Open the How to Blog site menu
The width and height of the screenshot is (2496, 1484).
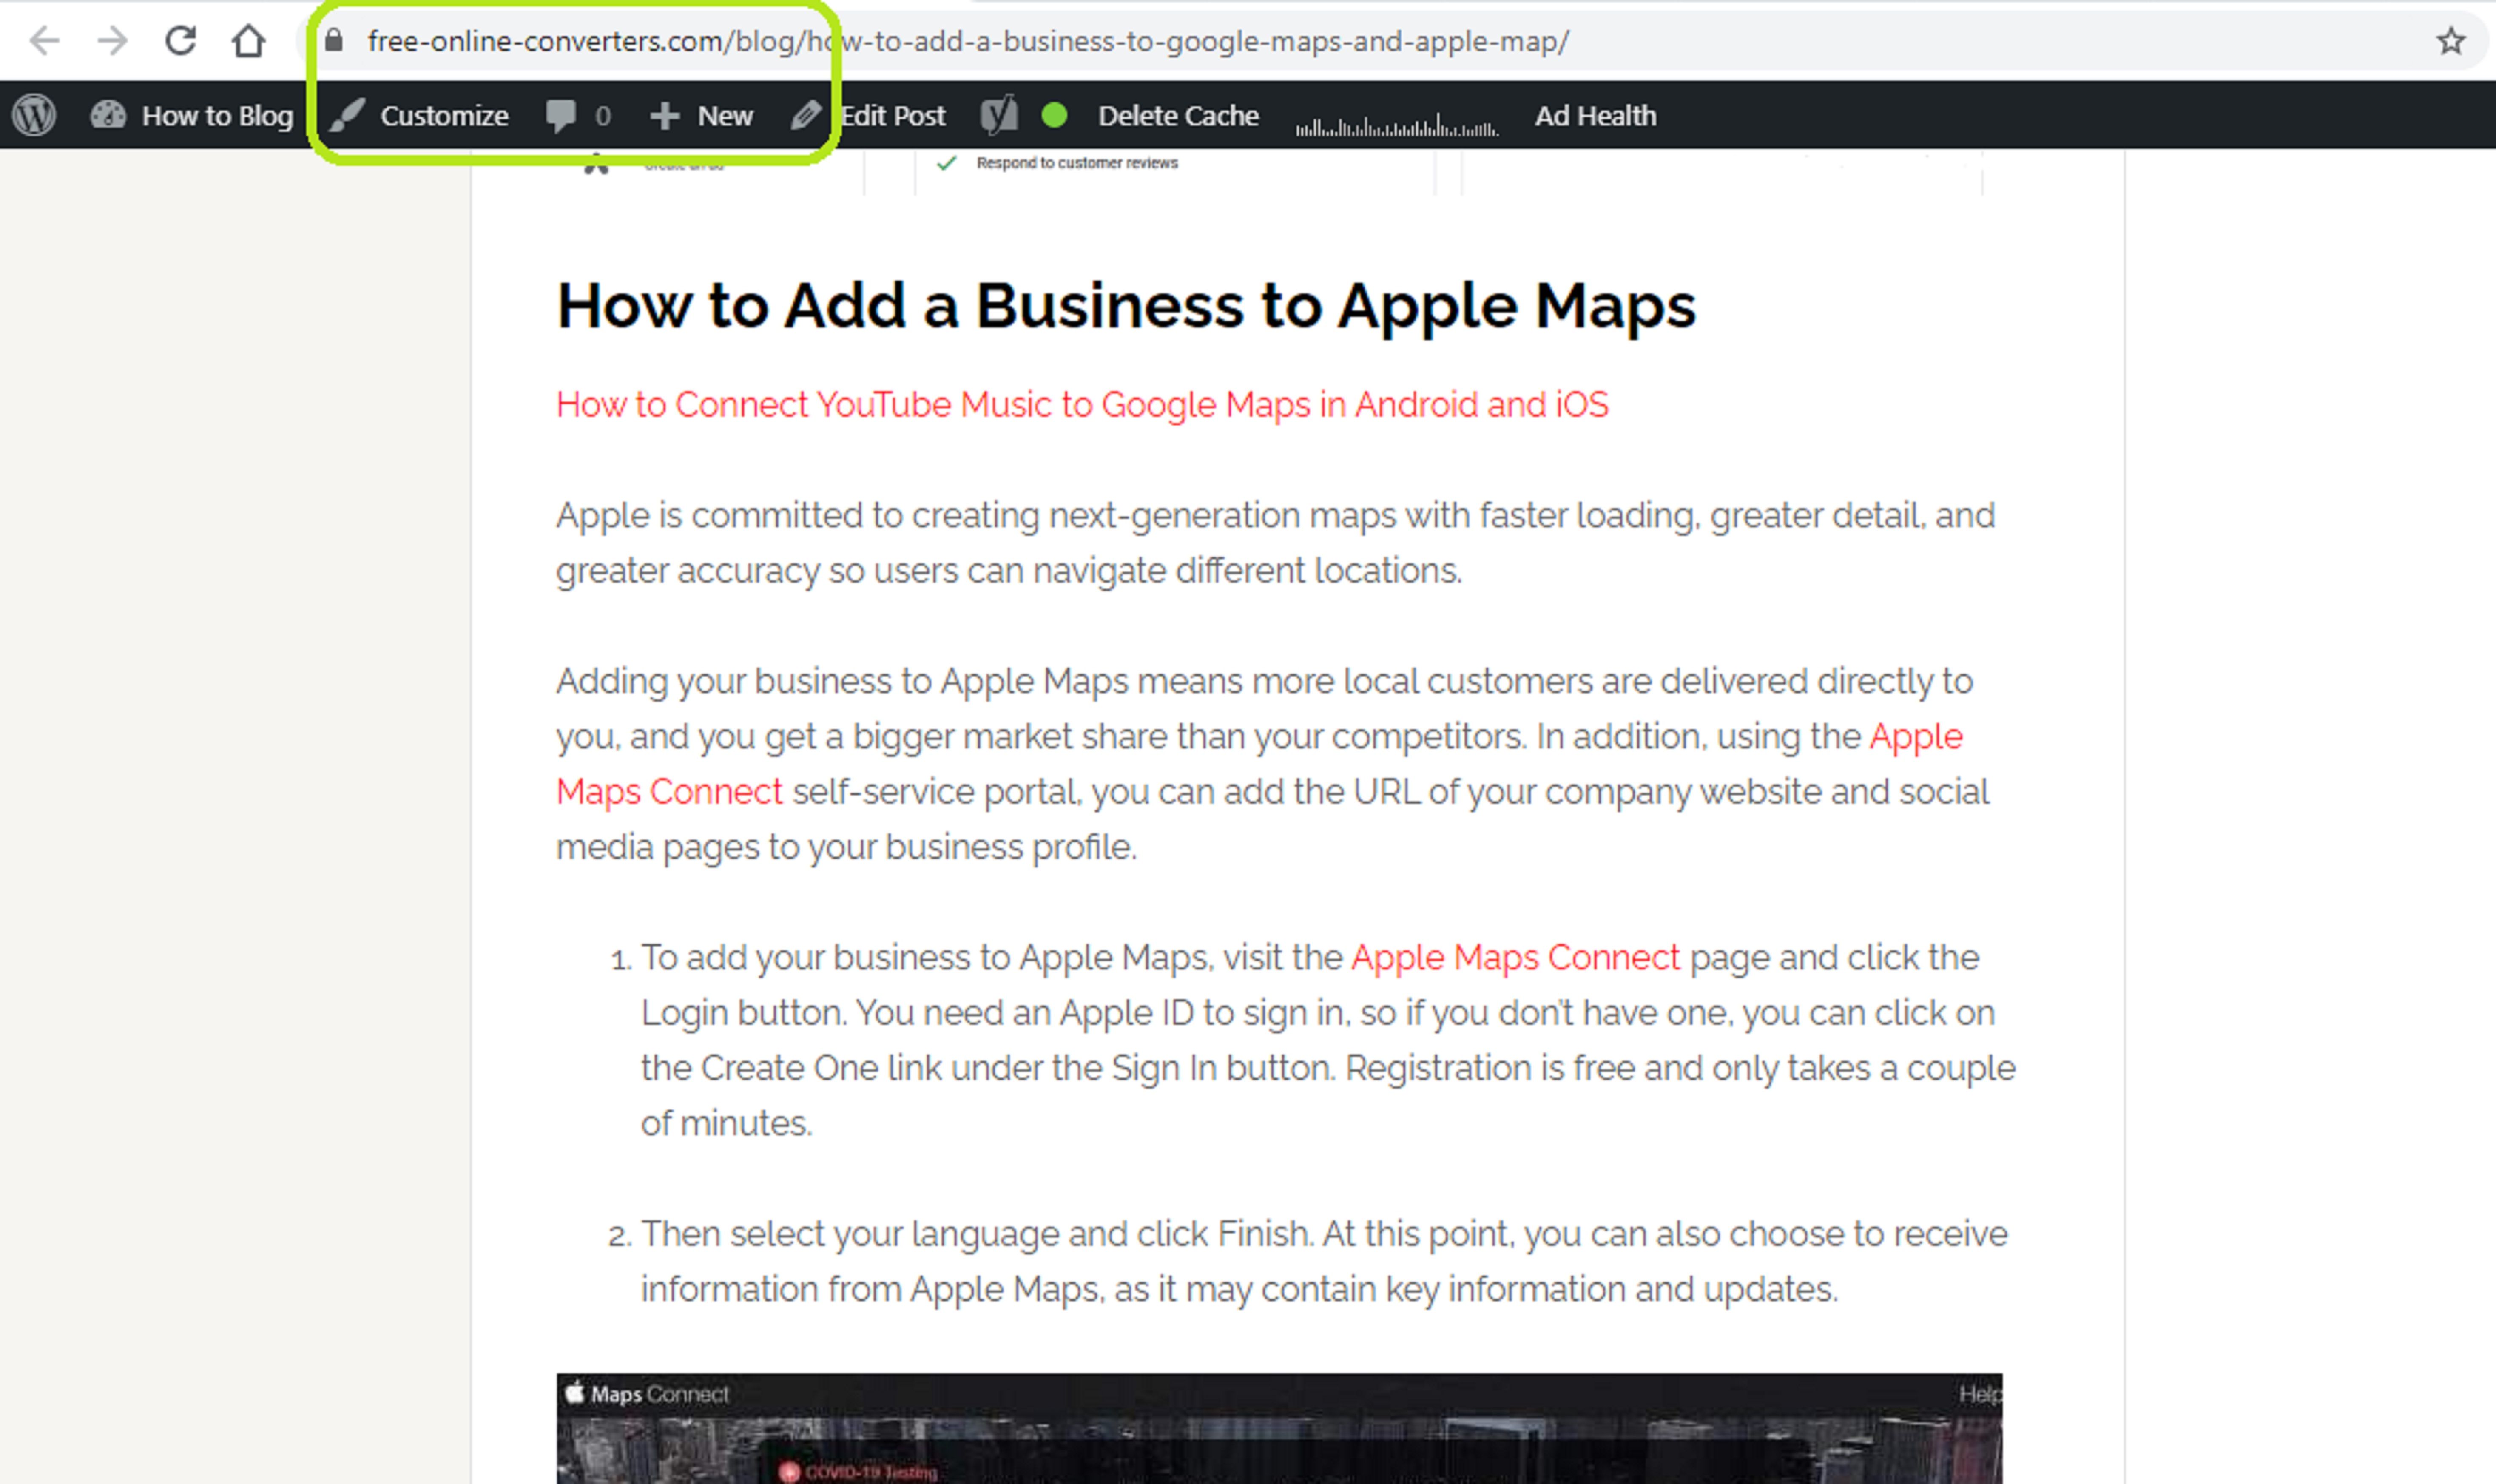pos(217,116)
